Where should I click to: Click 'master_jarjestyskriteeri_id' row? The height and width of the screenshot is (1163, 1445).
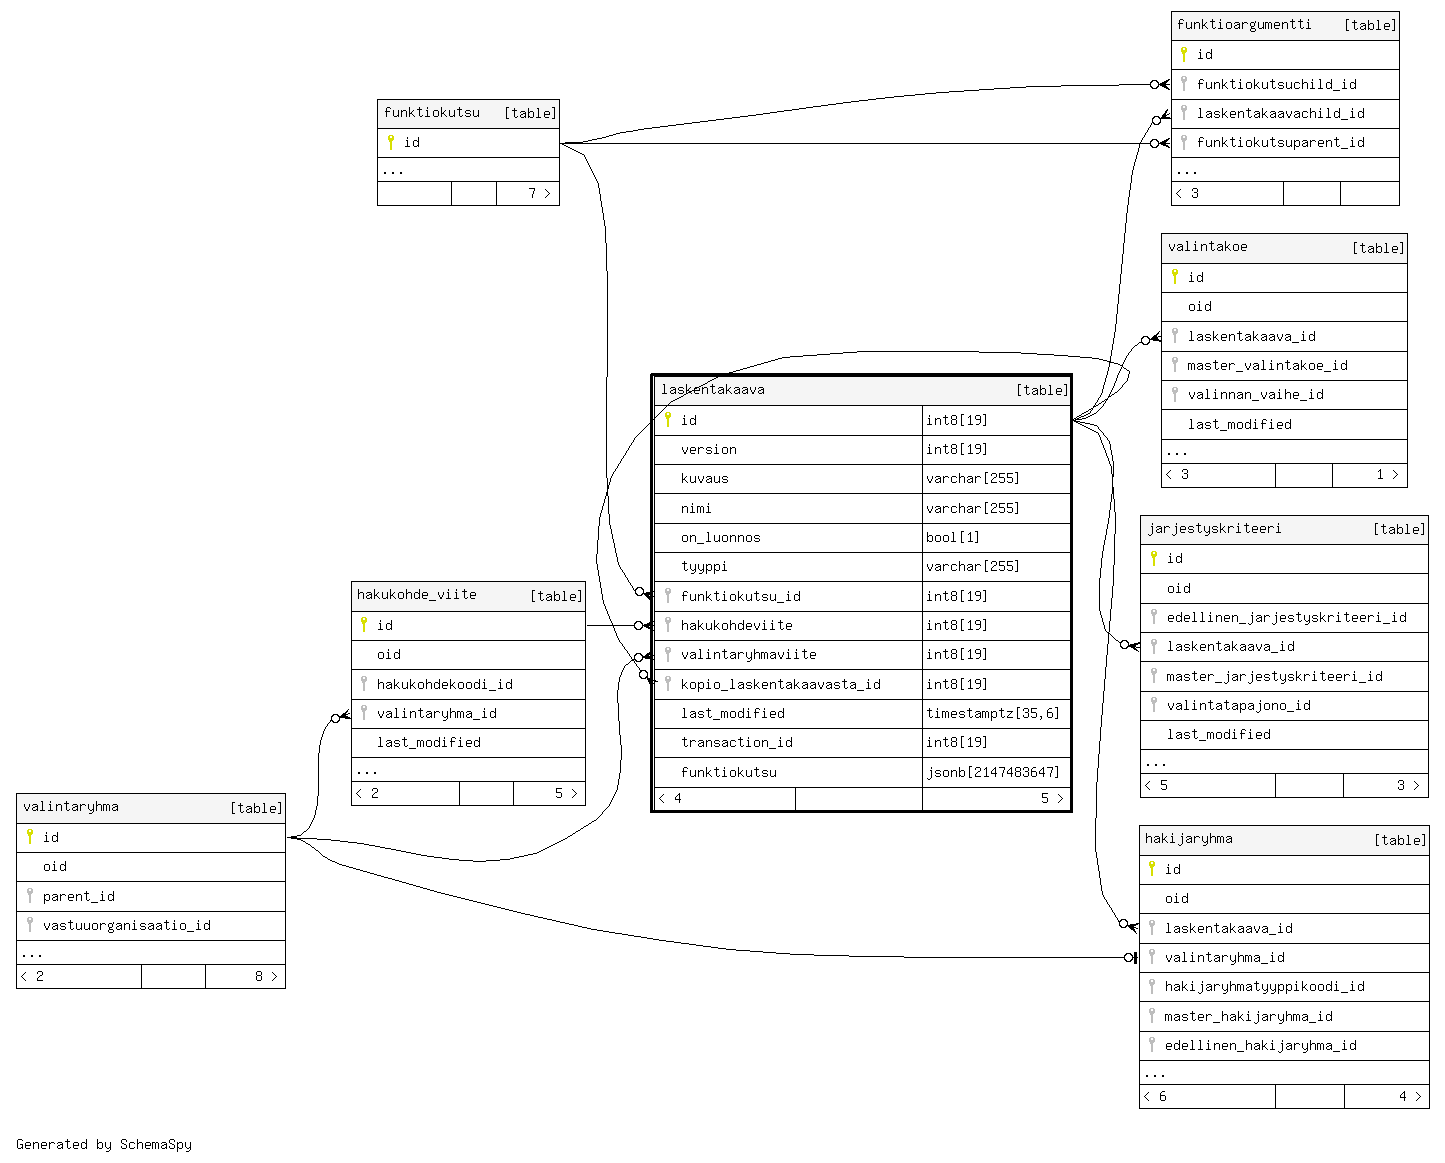tap(1284, 676)
